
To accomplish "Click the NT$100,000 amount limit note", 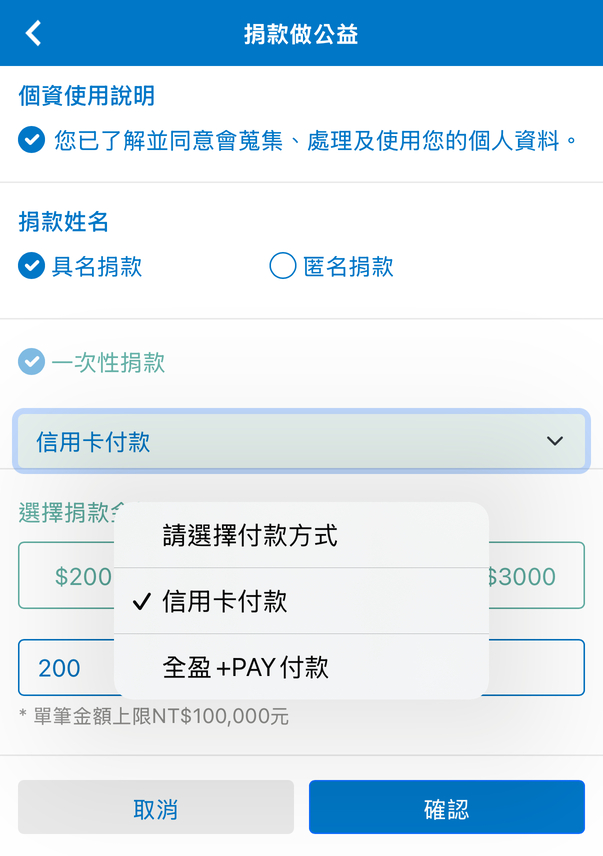I will pyautogui.click(x=154, y=717).
